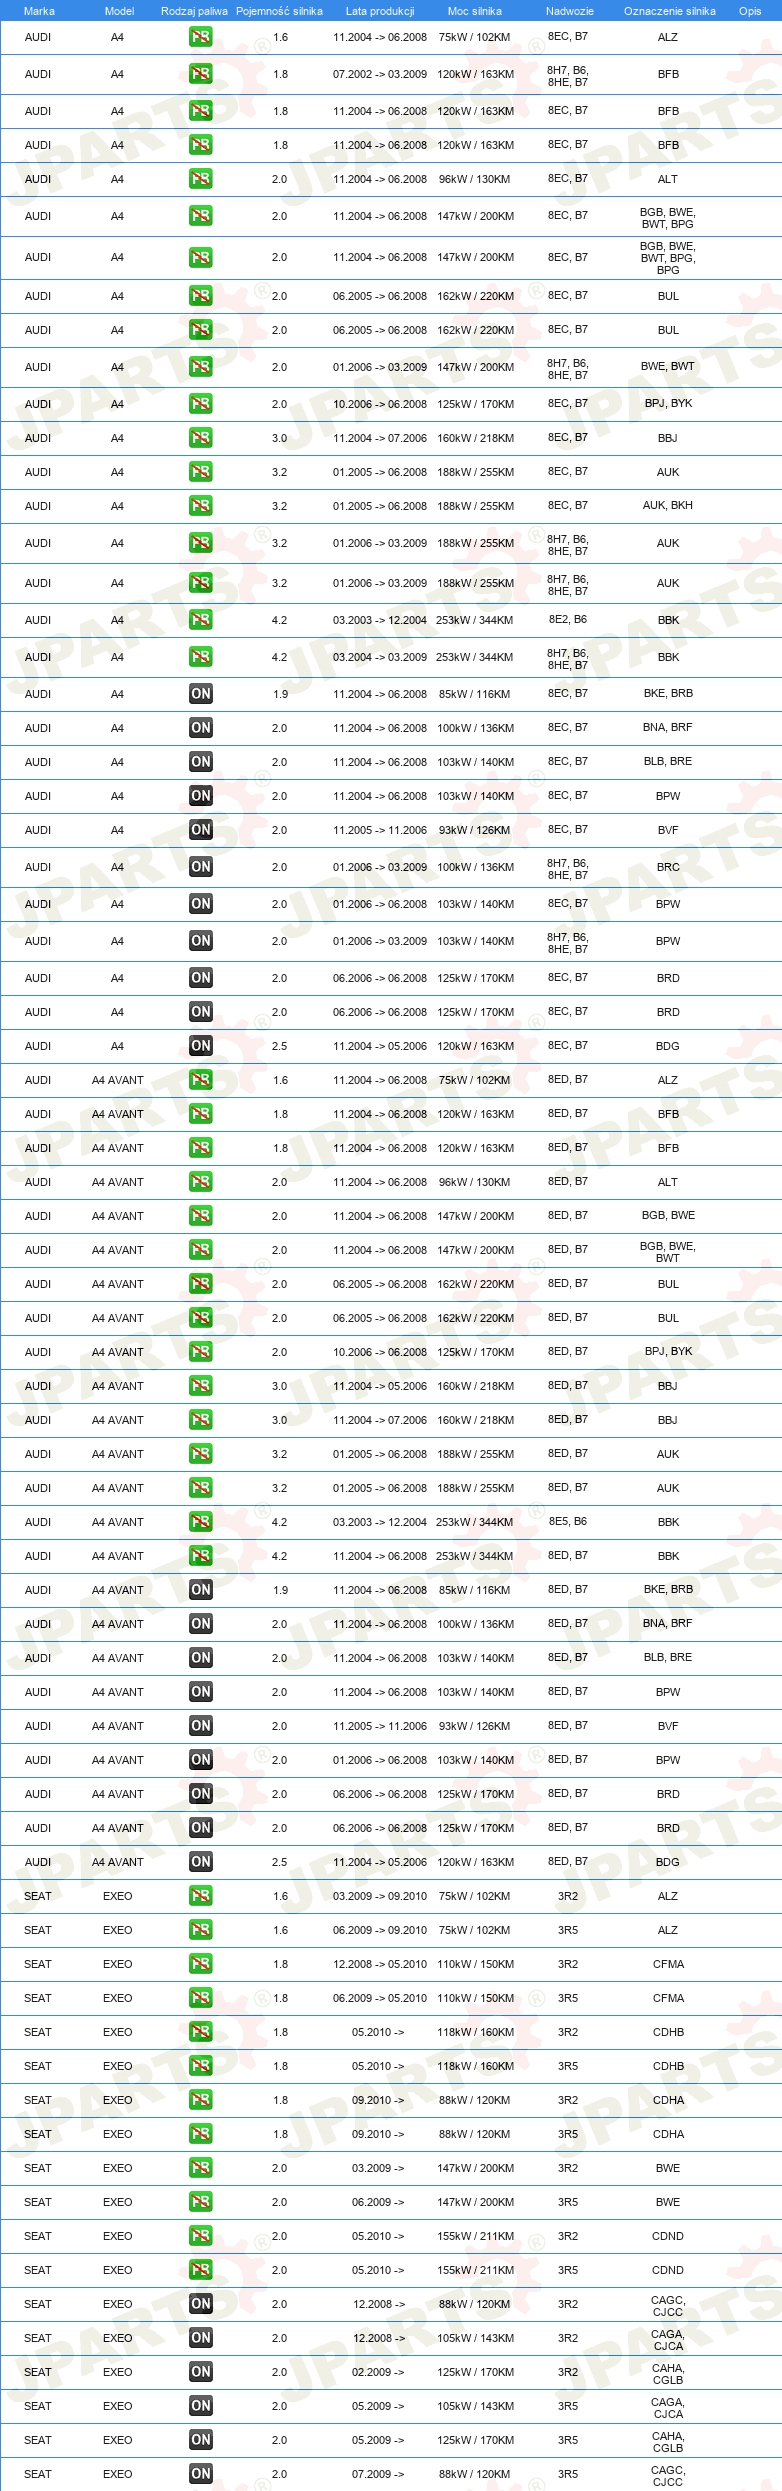Select the '07.2009 ->' production years cell
The width and height of the screenshot is (782, 2491).
(378, 2474)
